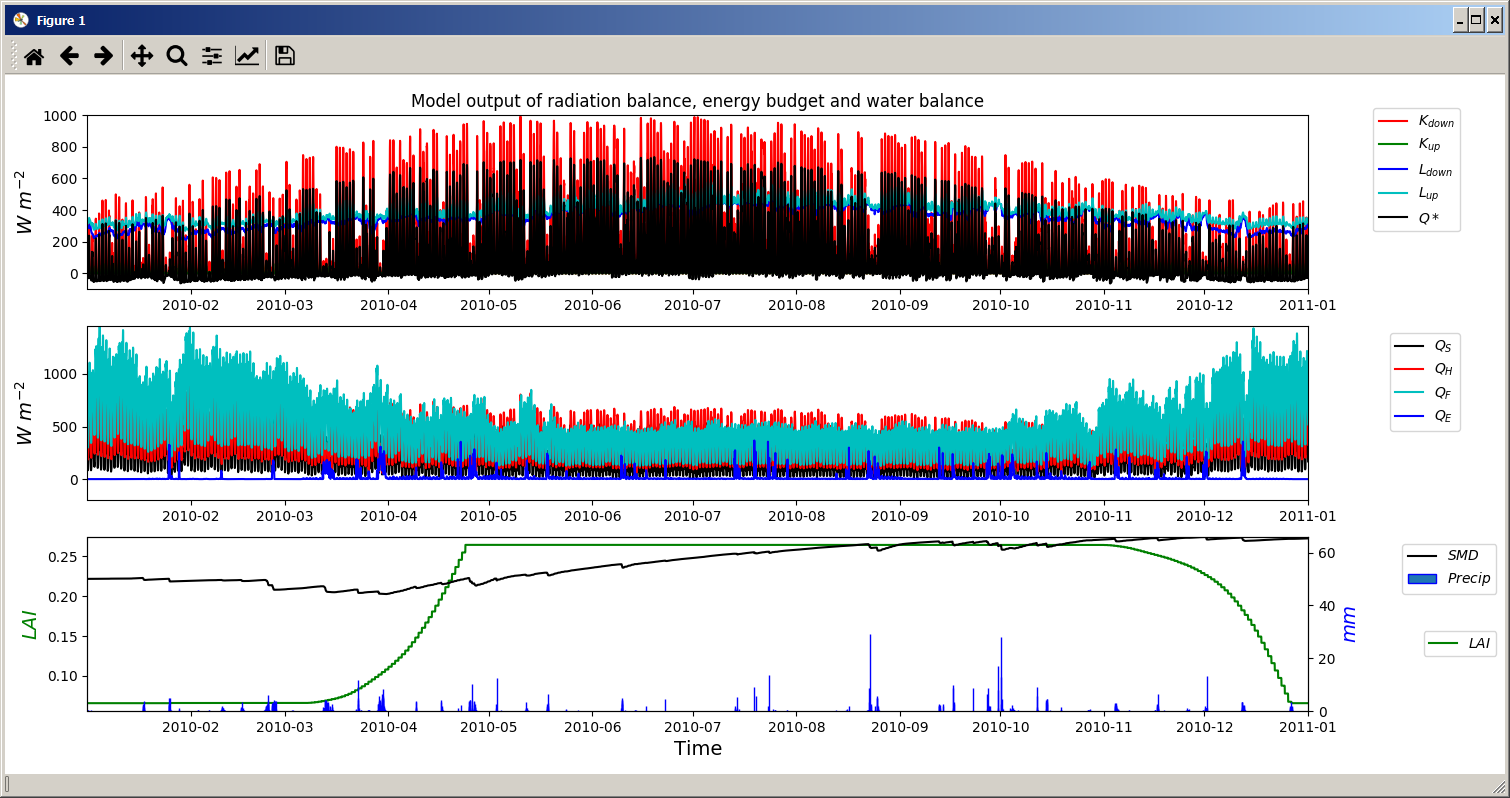Click the SMD legend entry

pos(1450,555)
